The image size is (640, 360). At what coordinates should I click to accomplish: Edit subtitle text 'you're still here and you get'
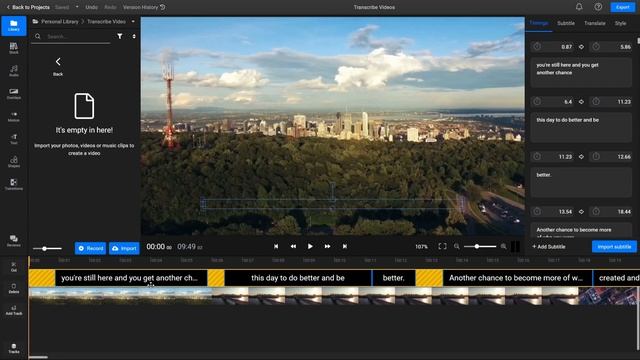581,72
